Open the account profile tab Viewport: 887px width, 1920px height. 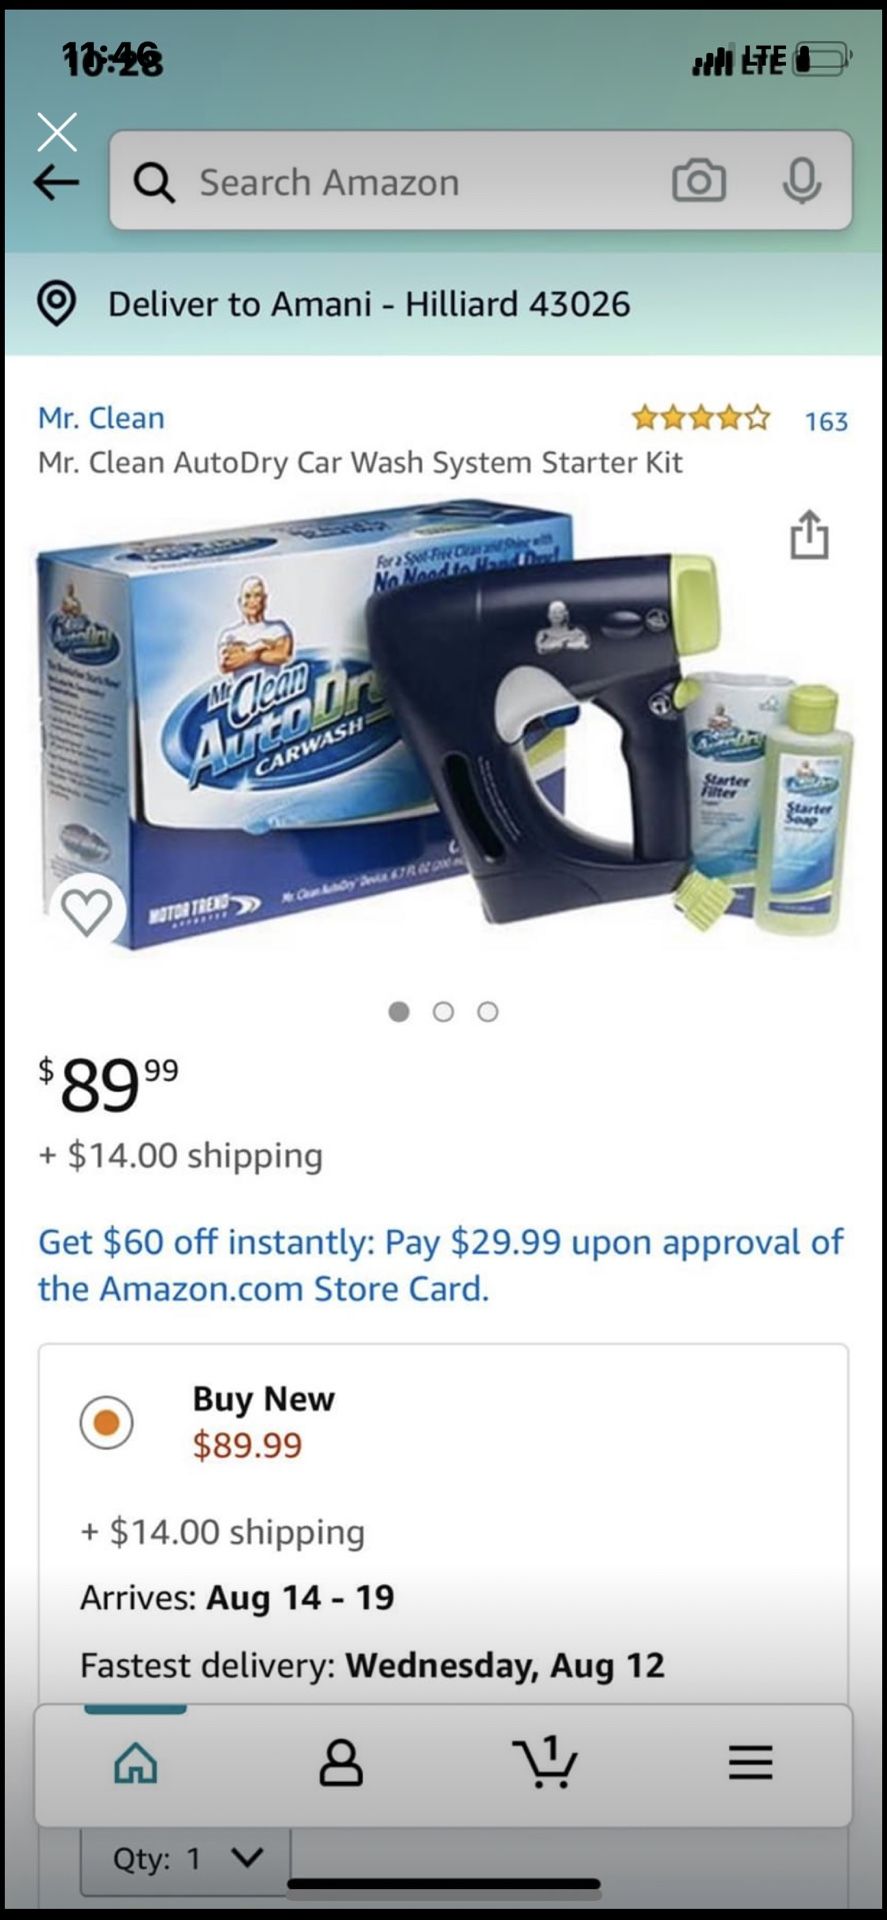point(341,1762)
